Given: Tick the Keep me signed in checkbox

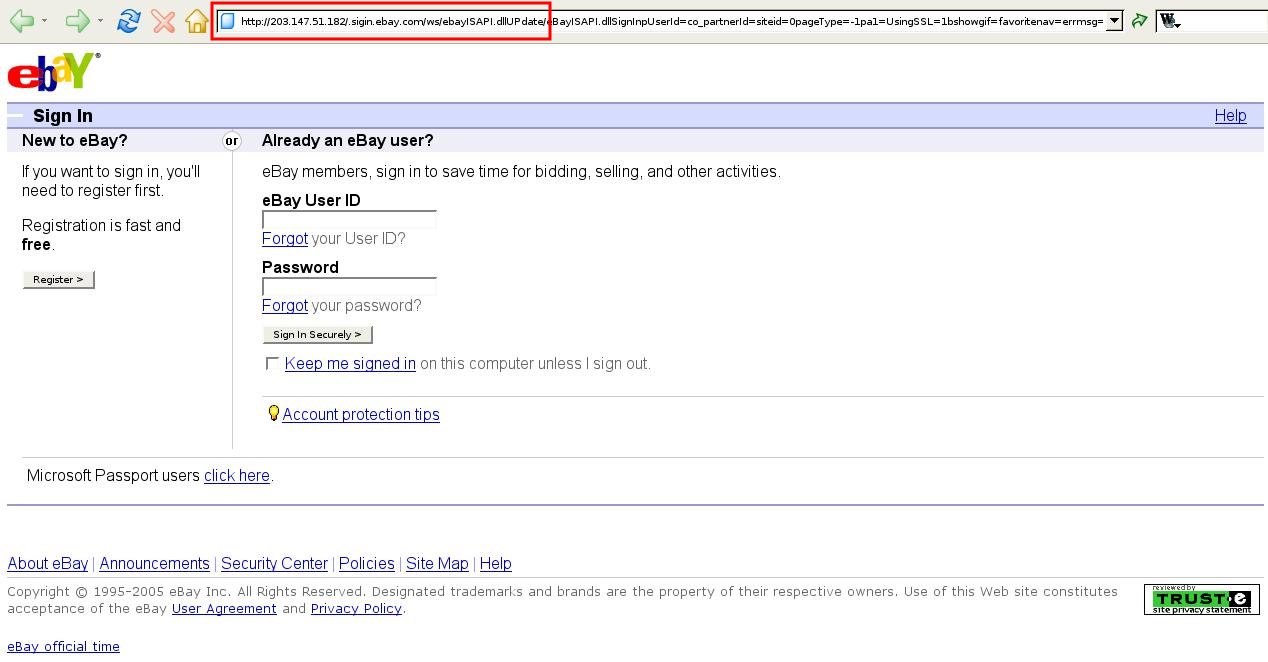Looking at the screenshot, I should [272, 364].
